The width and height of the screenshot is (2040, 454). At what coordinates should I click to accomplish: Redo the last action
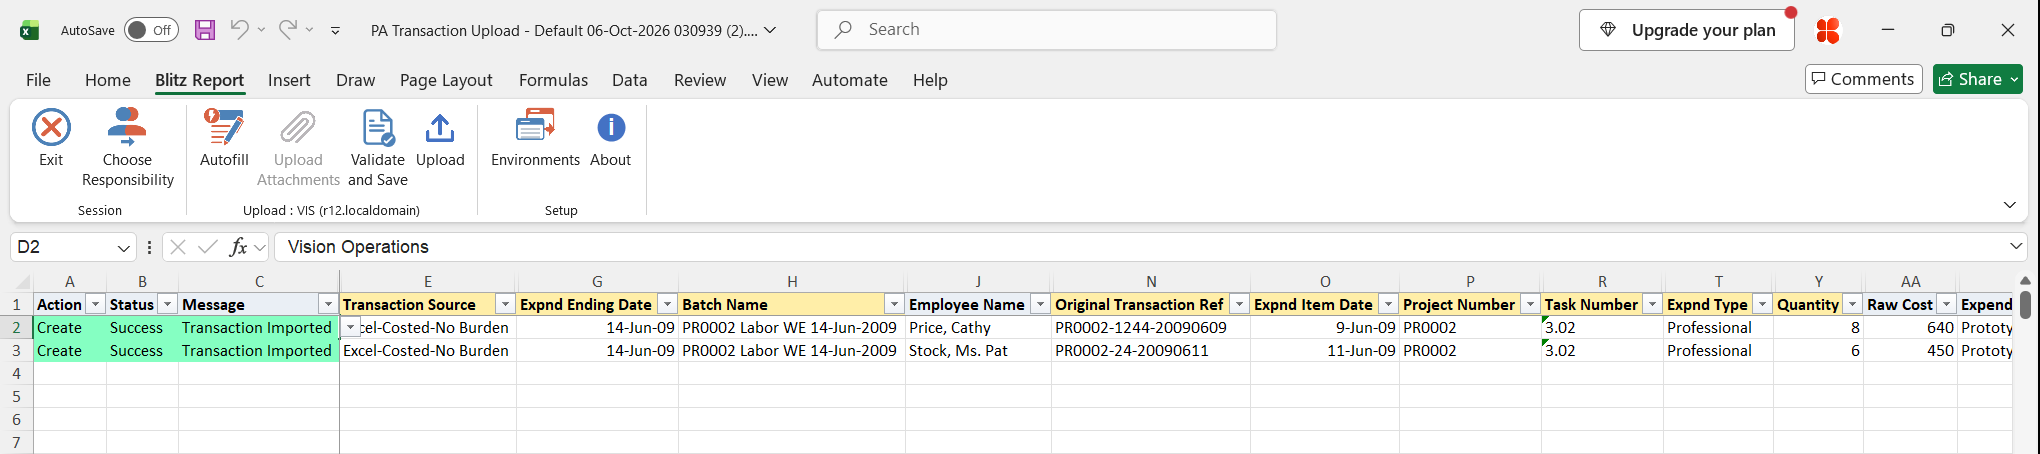[287, 30]
